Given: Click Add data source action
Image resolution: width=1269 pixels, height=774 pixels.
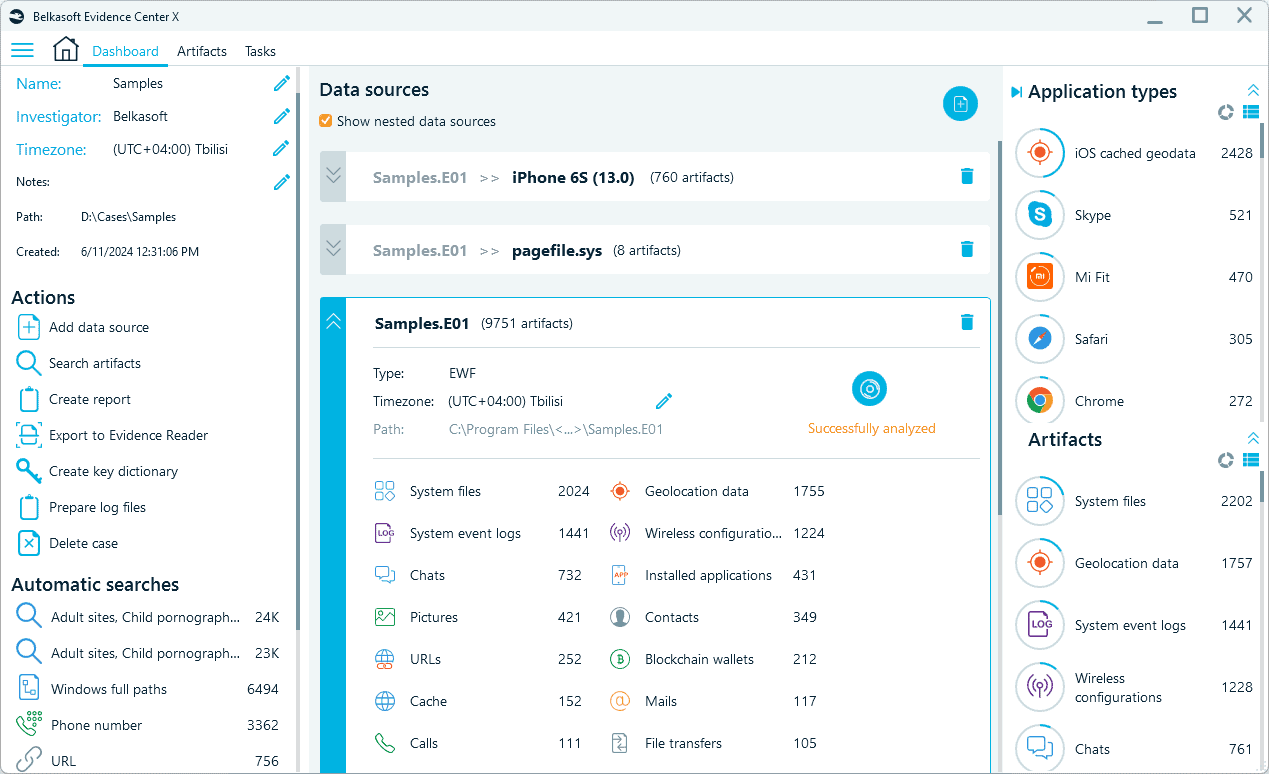Looking at the screenshot, I should tap(84, 327).
